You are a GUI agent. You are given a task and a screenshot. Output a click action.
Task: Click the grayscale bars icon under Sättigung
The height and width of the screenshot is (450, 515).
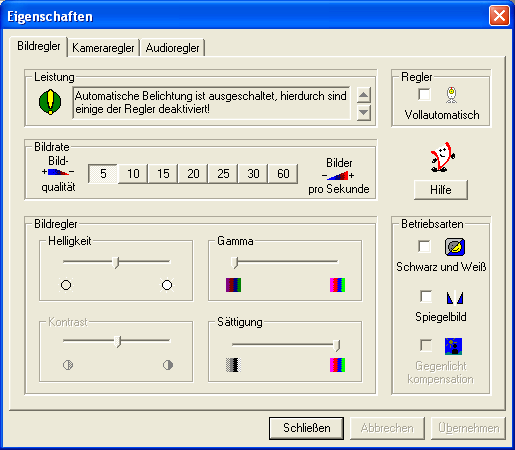(233, 365)
